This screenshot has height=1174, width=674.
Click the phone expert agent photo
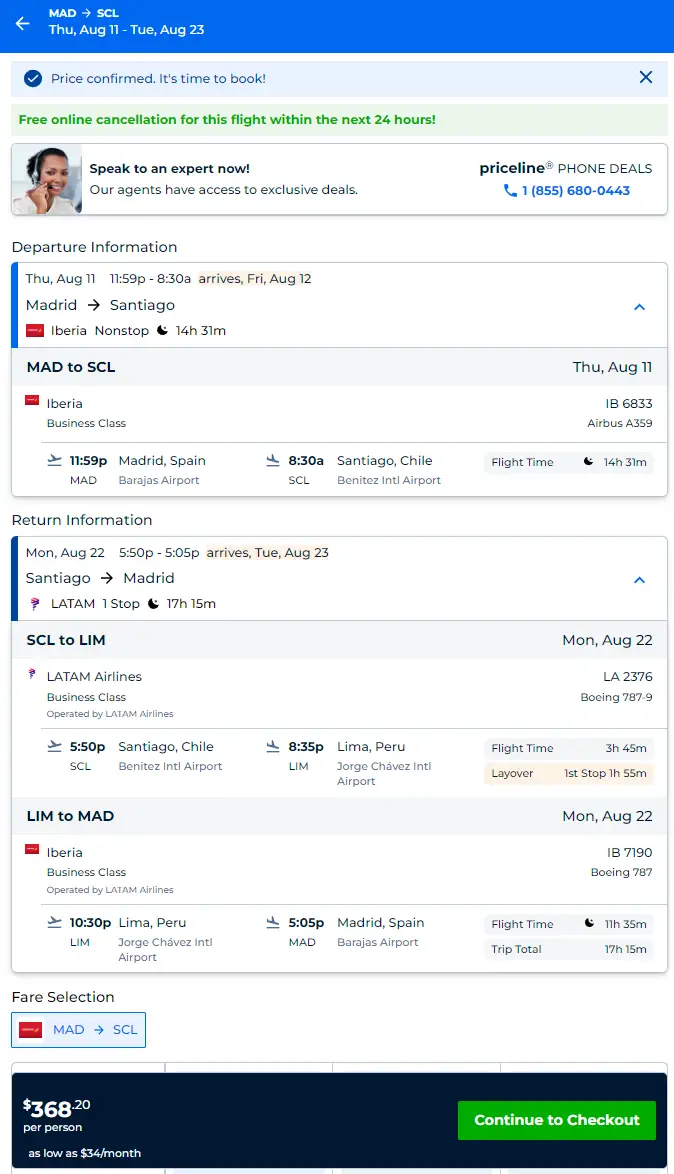(47, 179)
